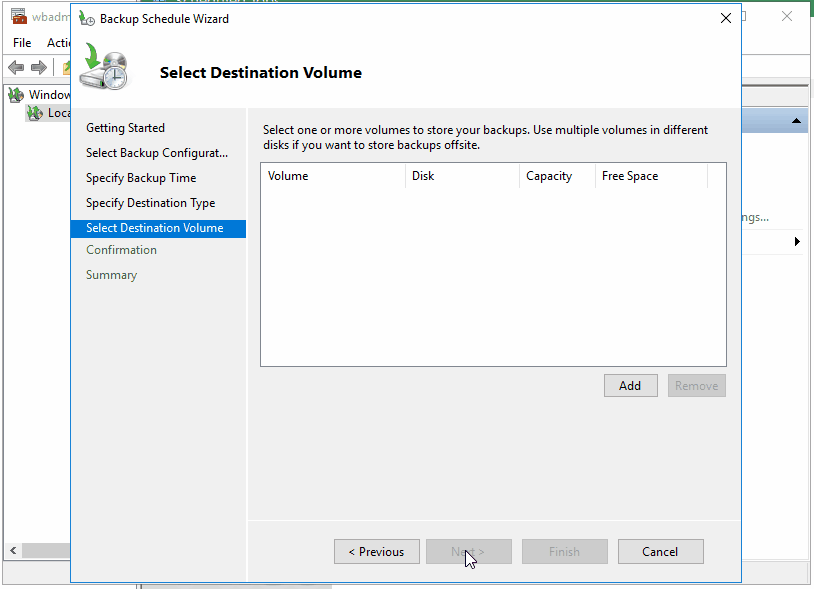Sort volumes by the Capacity column header
The height and width of the screenshot is (589, 814).
pyautogui.click(x=549, y=176)
